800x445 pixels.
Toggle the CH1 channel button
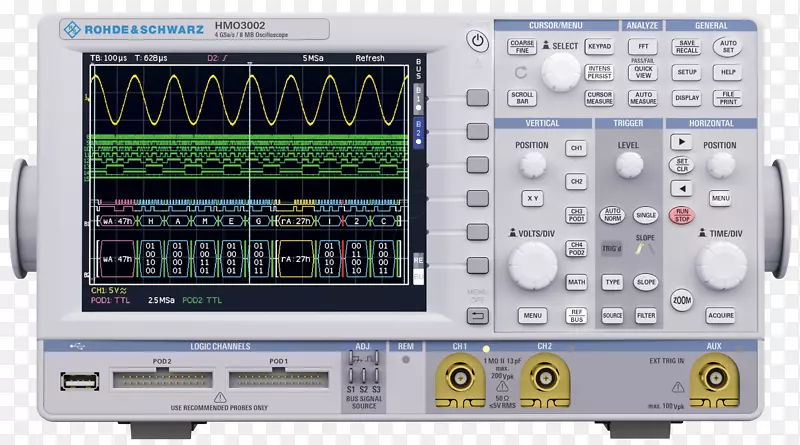(x=576, y=148)
